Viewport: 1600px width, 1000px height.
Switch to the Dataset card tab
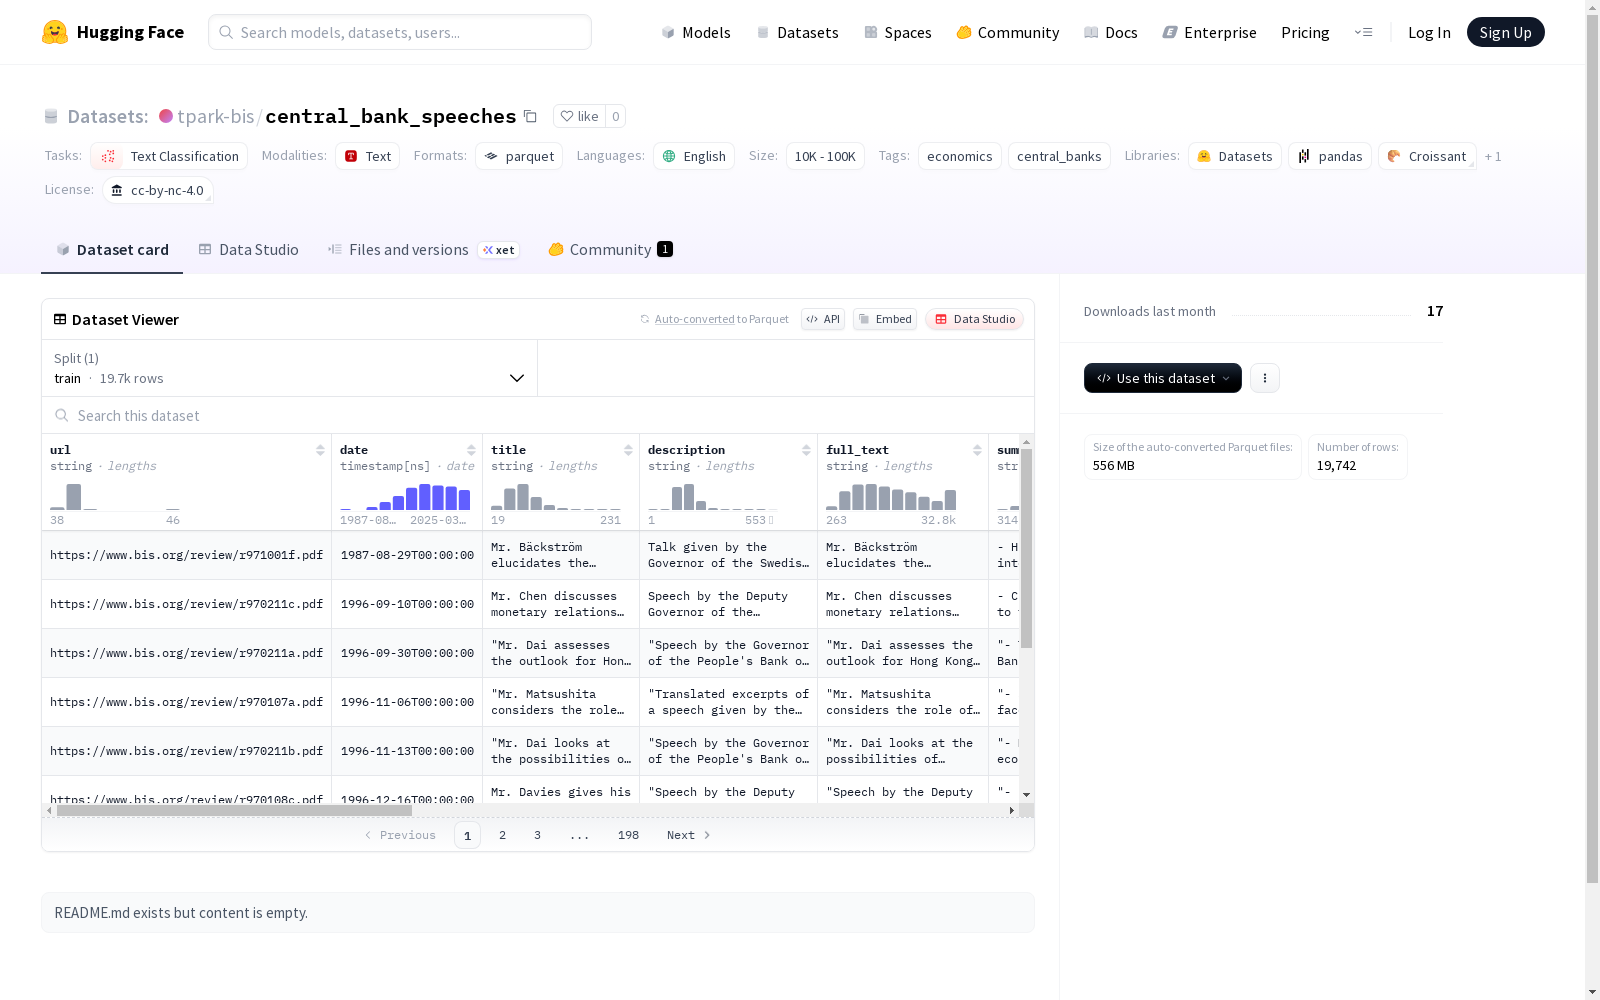[x=112, y=250]
